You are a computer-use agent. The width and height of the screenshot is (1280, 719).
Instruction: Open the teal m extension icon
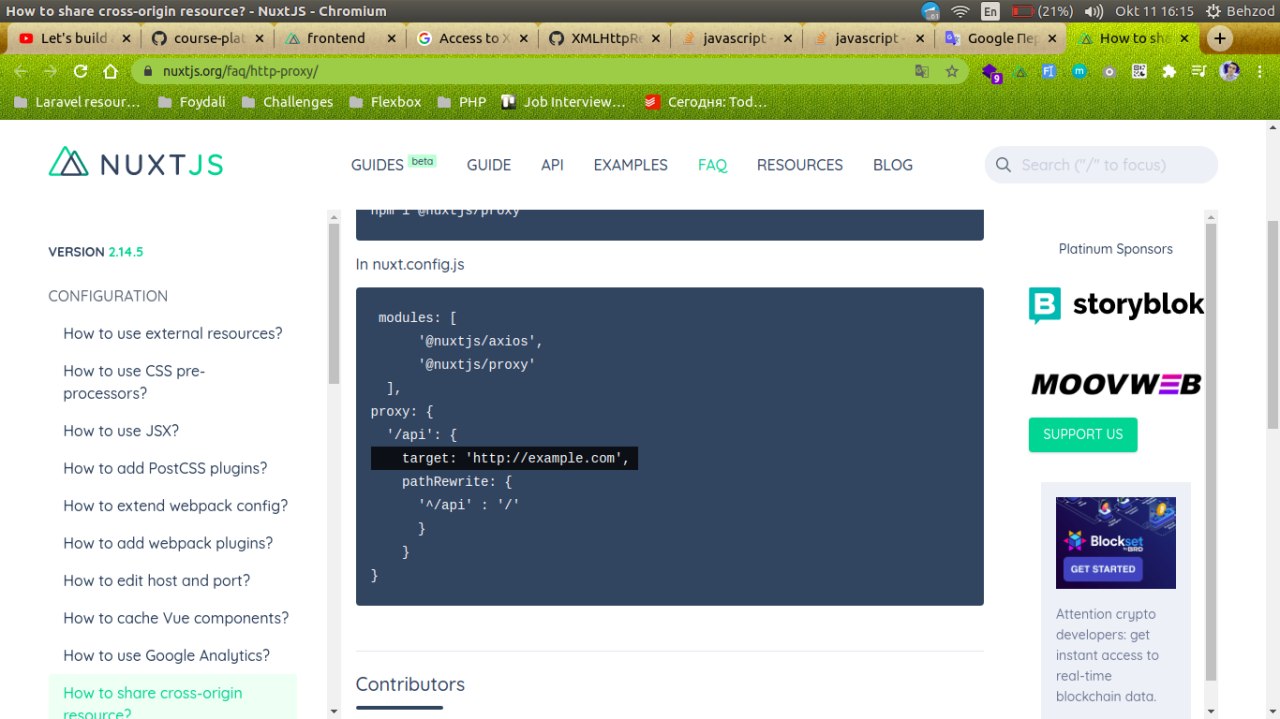tap(1079, 72)
